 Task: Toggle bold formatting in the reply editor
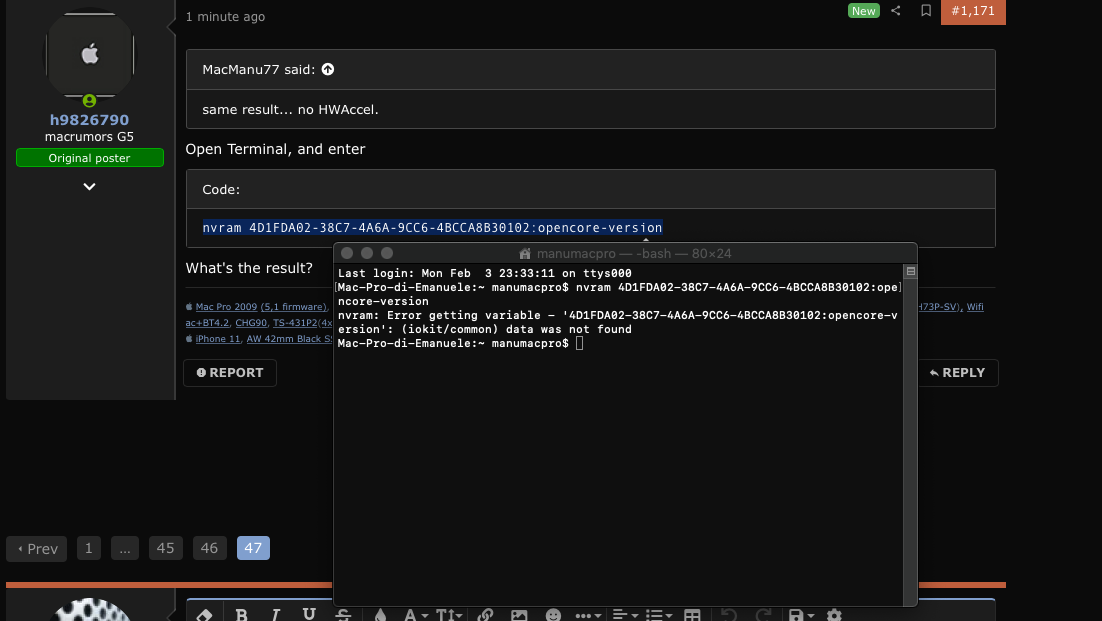click(241, 615)
